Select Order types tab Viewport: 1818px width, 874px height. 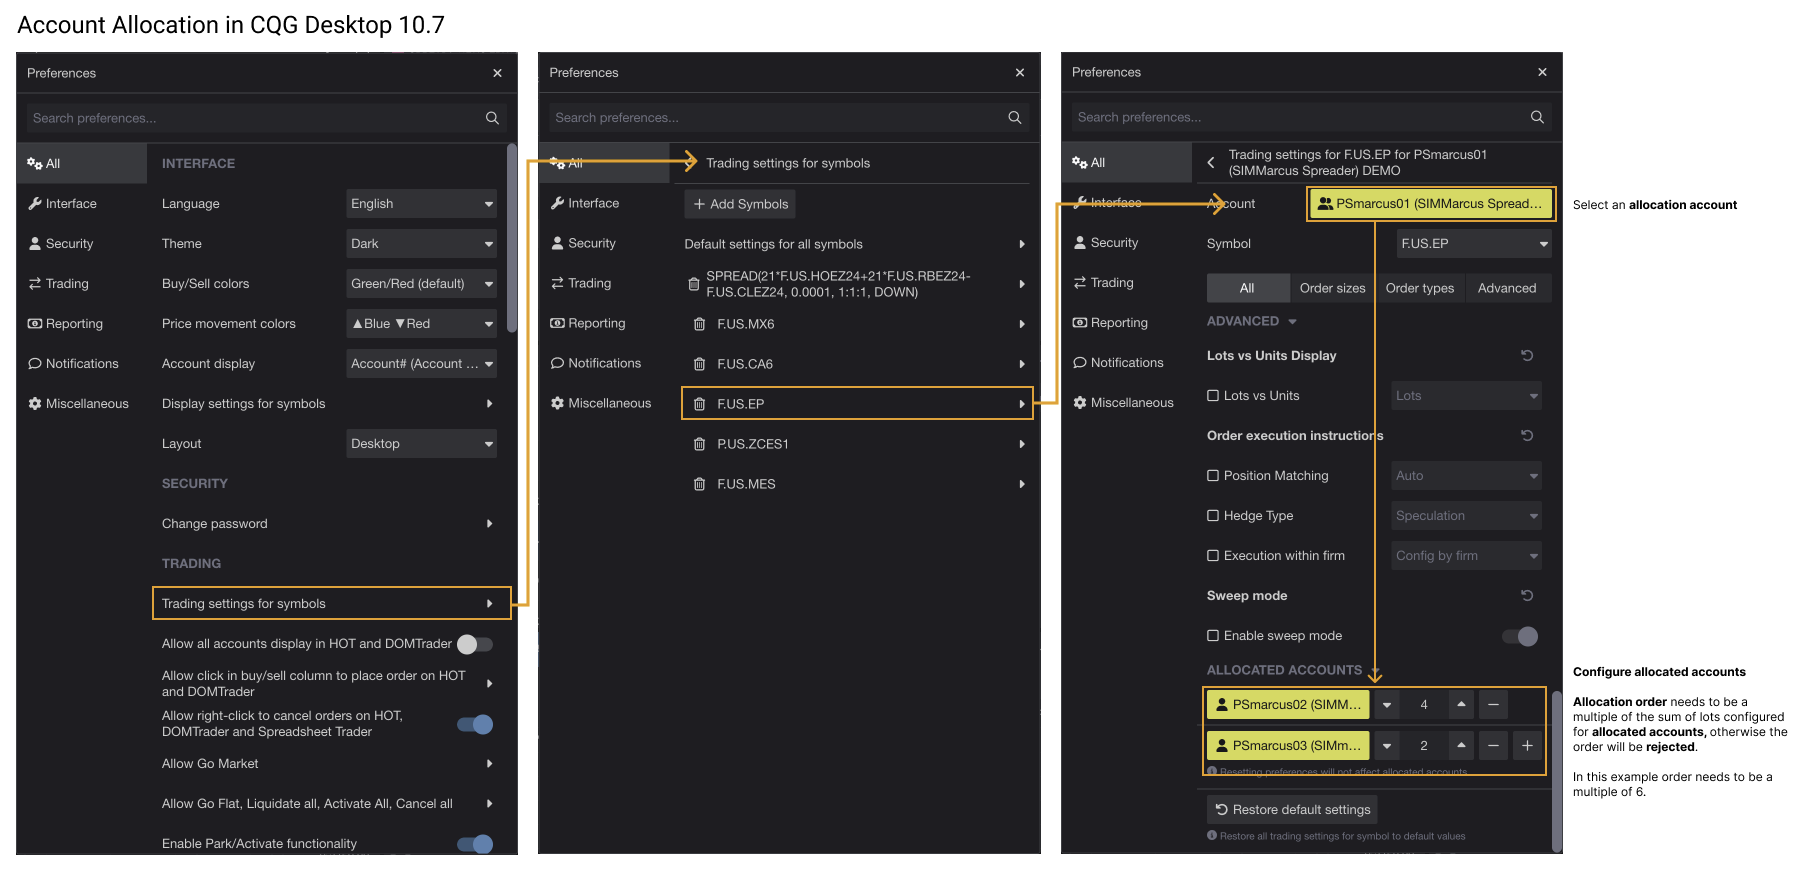click(x=1420, y=288)
